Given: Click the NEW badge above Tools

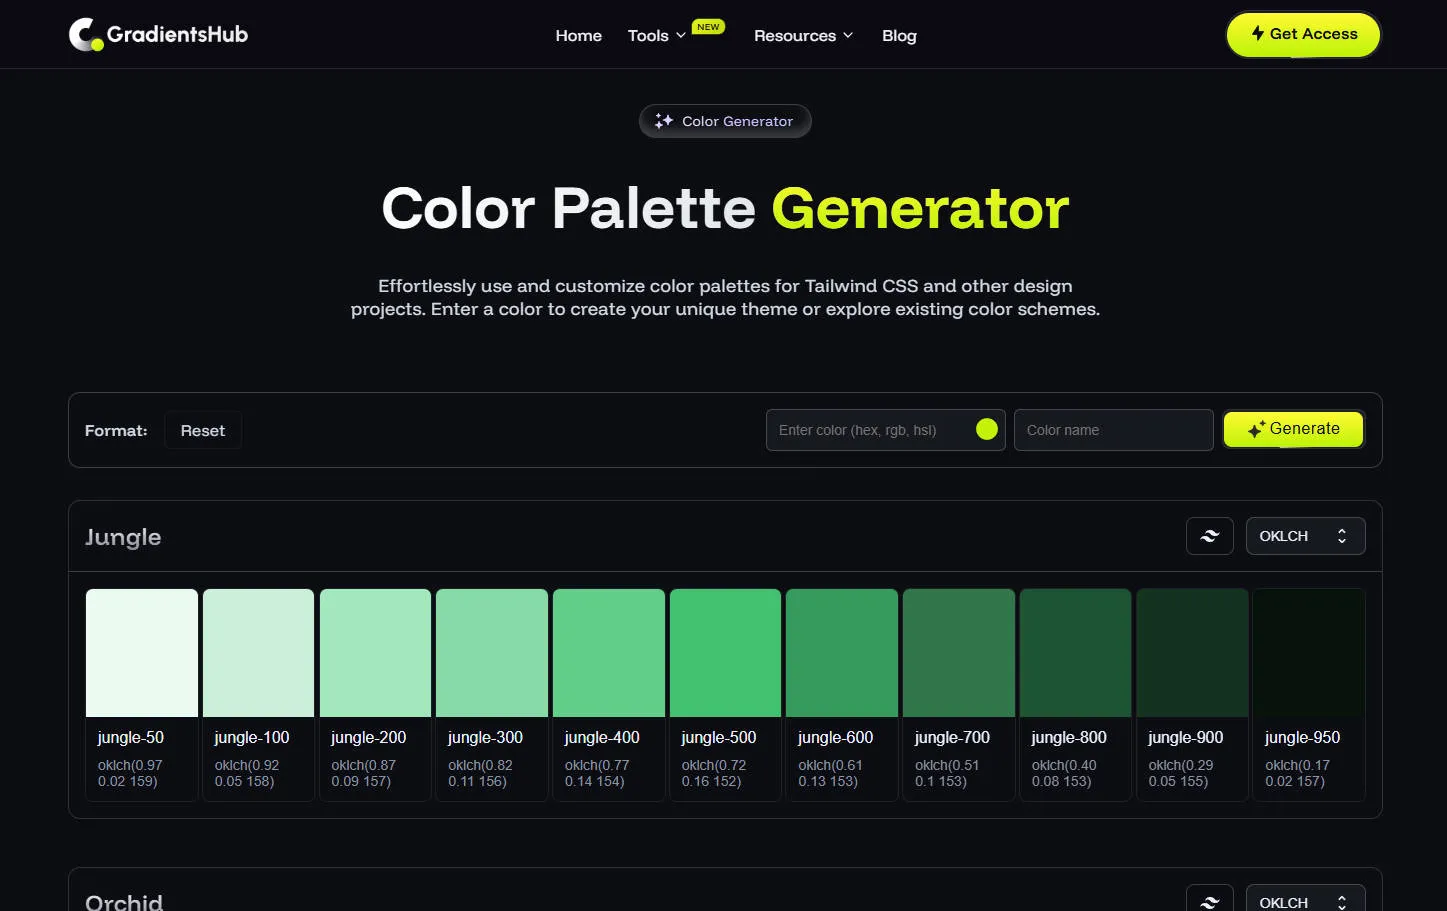Looking at the screenshot, I should 708,27.
